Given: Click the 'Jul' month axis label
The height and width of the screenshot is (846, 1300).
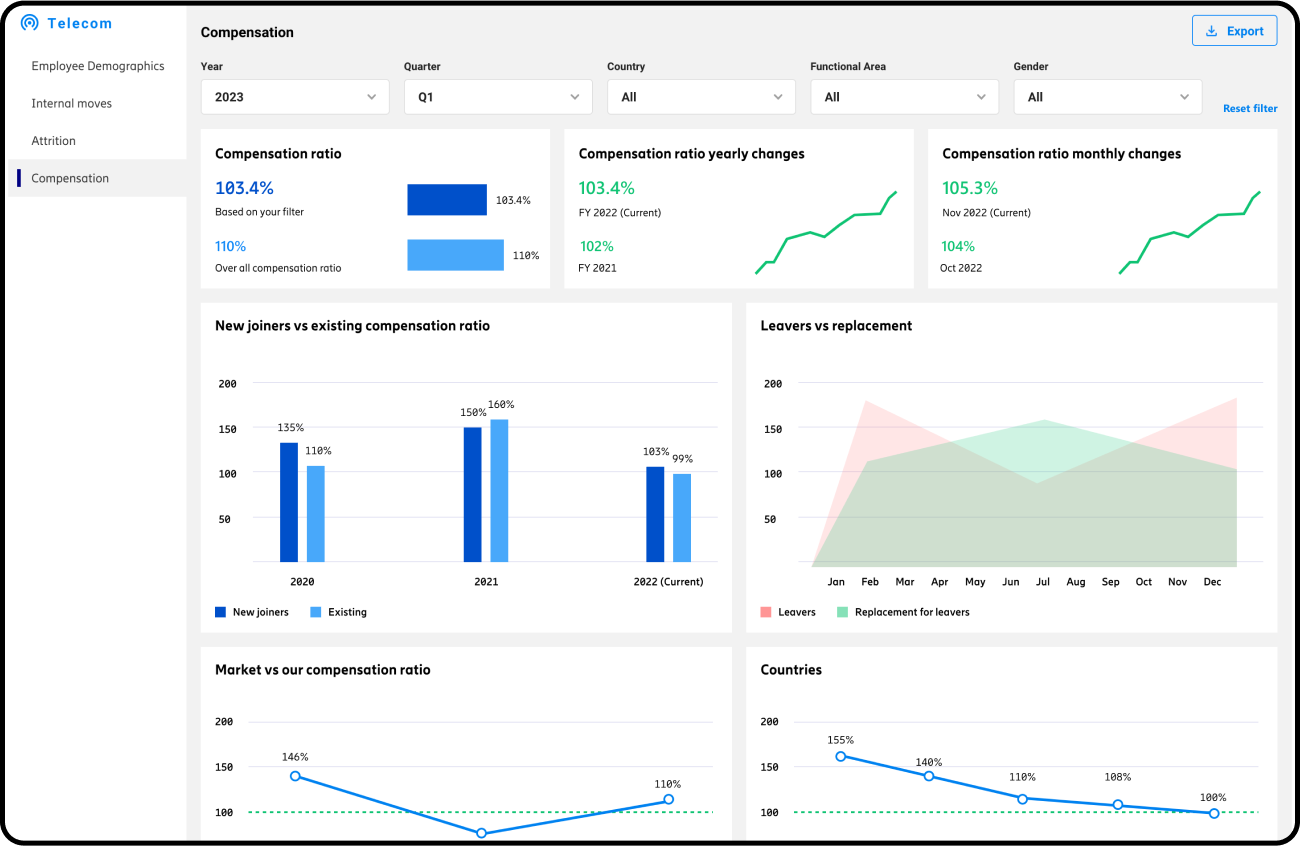Looking at the screenshot, I should [x=1042, y=582].
